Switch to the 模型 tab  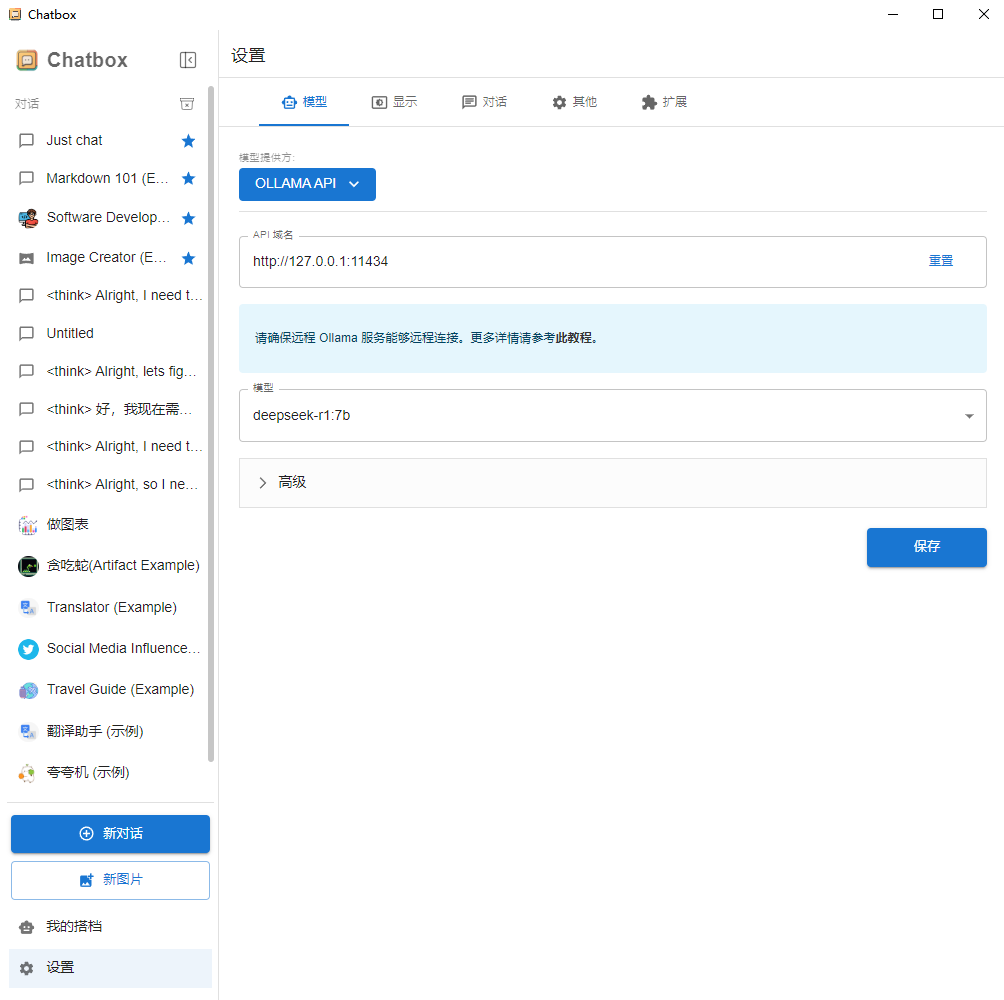coord(304,102)
